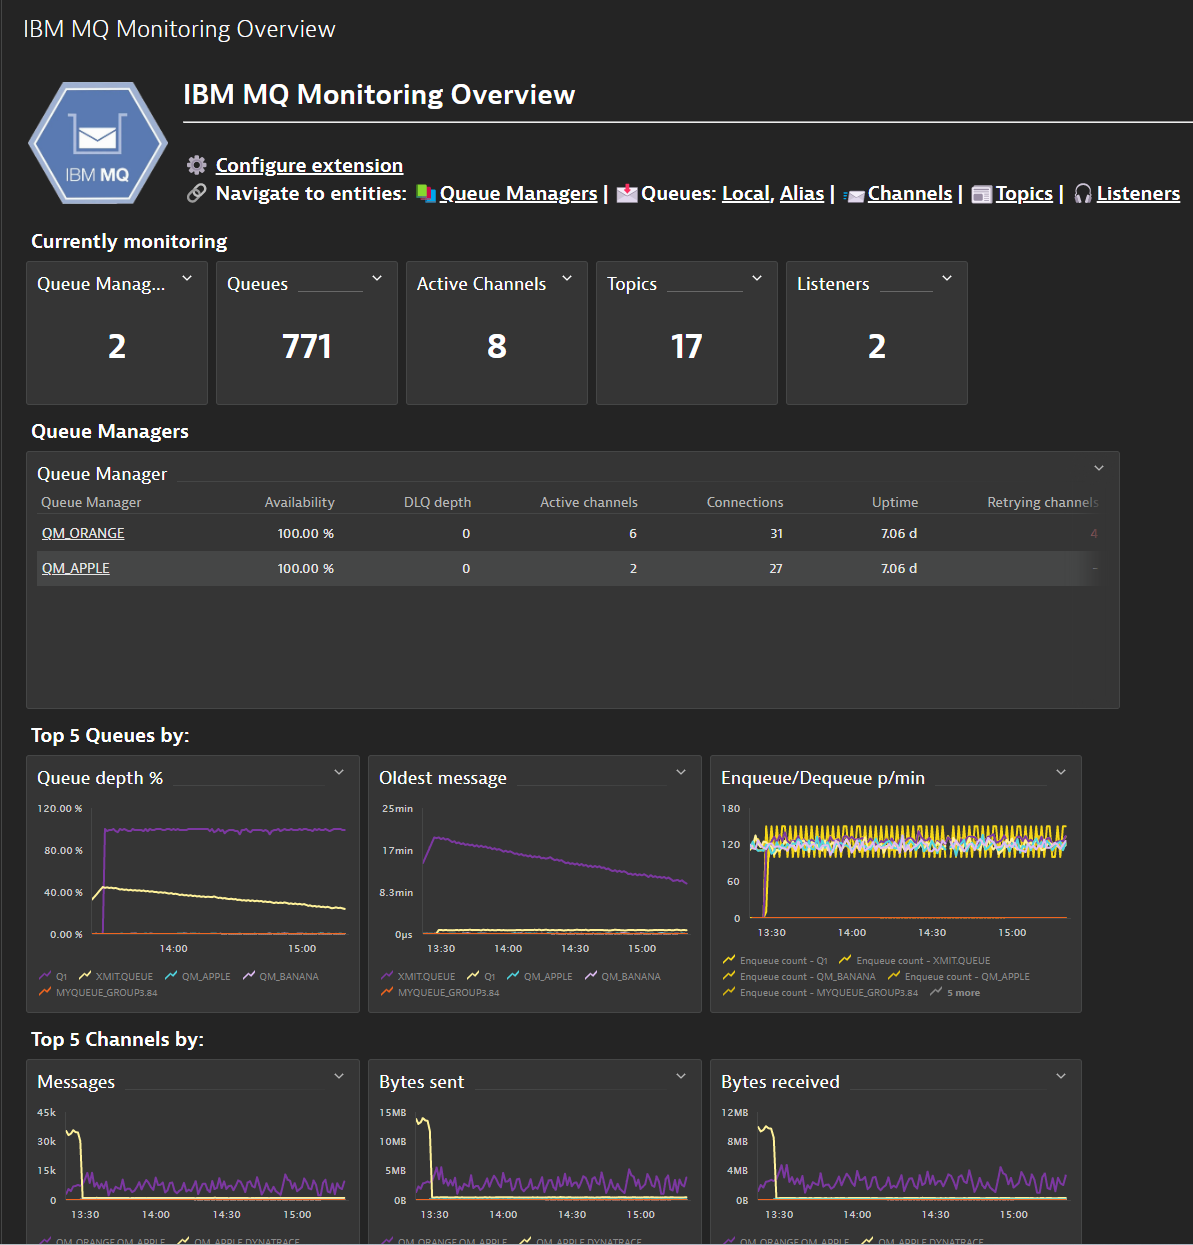Click the colored icon before Queue Managers link
The image size is (1193, 1245).
426,193
